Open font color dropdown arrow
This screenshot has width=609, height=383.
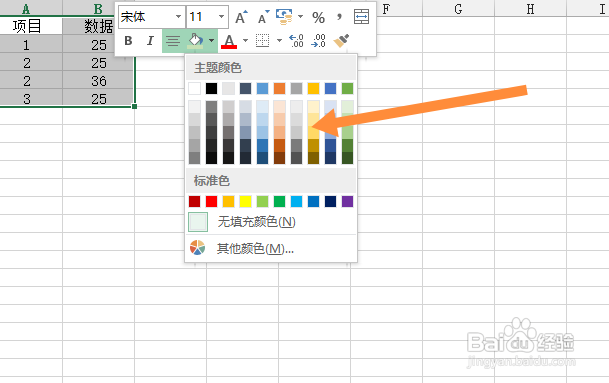(245, 40)
